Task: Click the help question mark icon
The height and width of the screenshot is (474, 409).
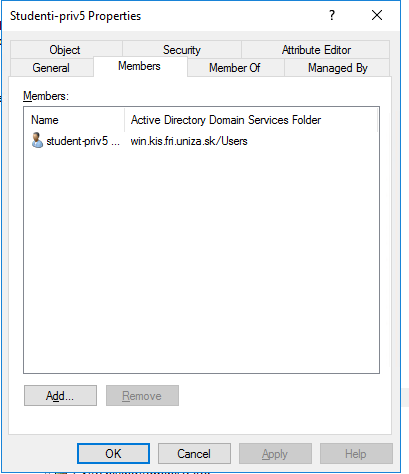Action: 332,15
